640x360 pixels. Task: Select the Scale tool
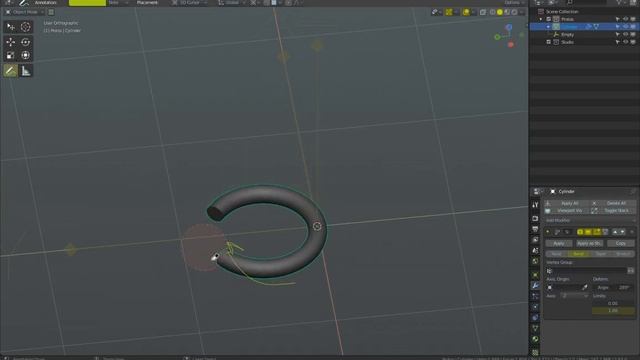[x=11, y=56]
